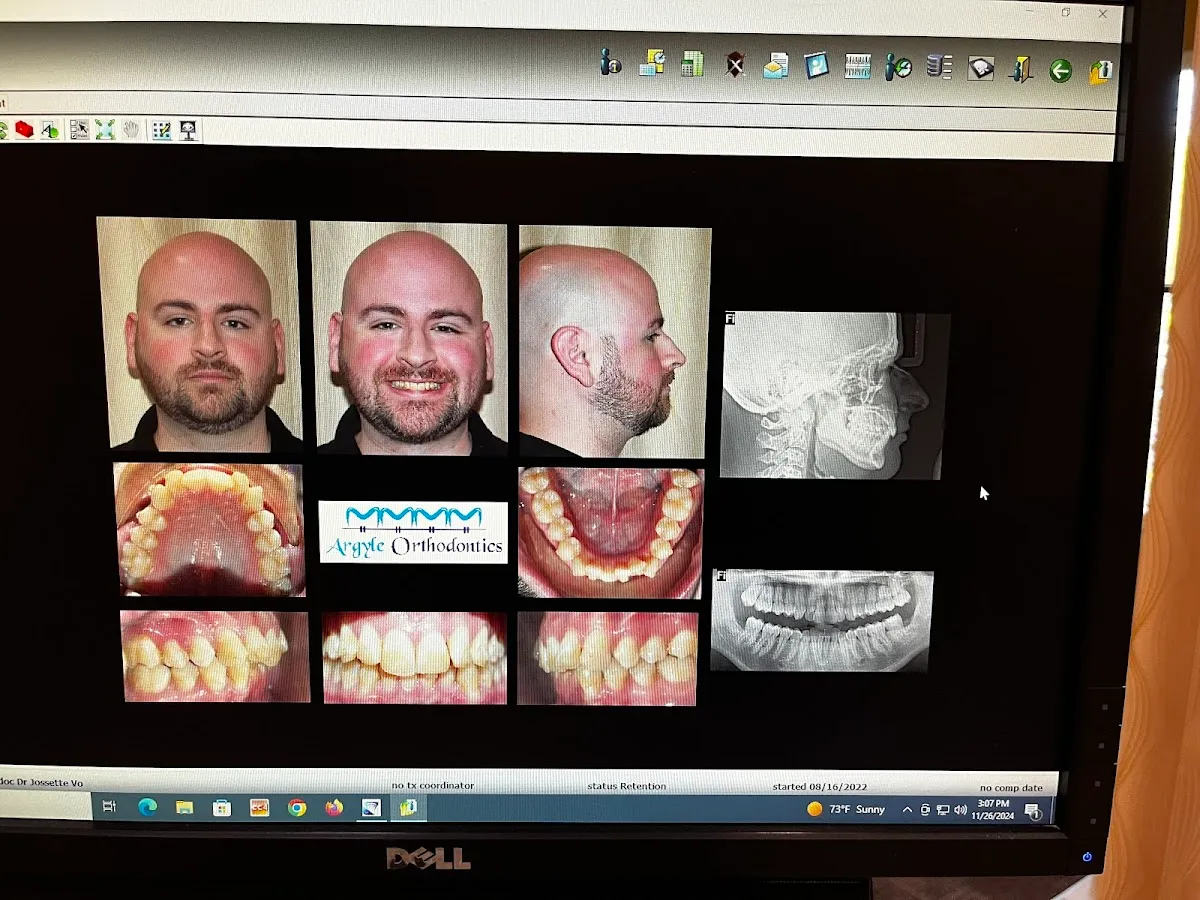Open the layout editor grid-and-pencil icon
This screenshot has width=1200, height=900.
coord(161,130)
